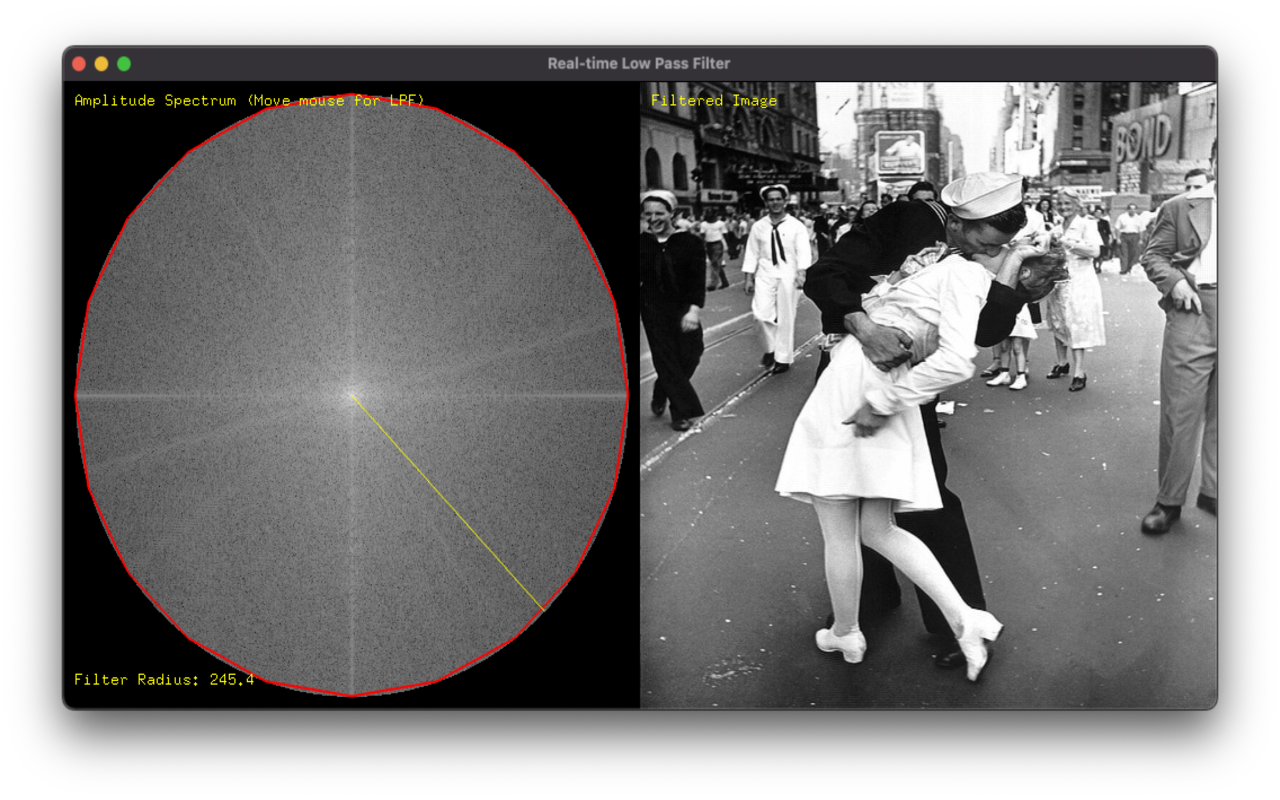The image size is (1280, 800).
Task: Maximize the window with the green button
Action: tap(124, 64)
